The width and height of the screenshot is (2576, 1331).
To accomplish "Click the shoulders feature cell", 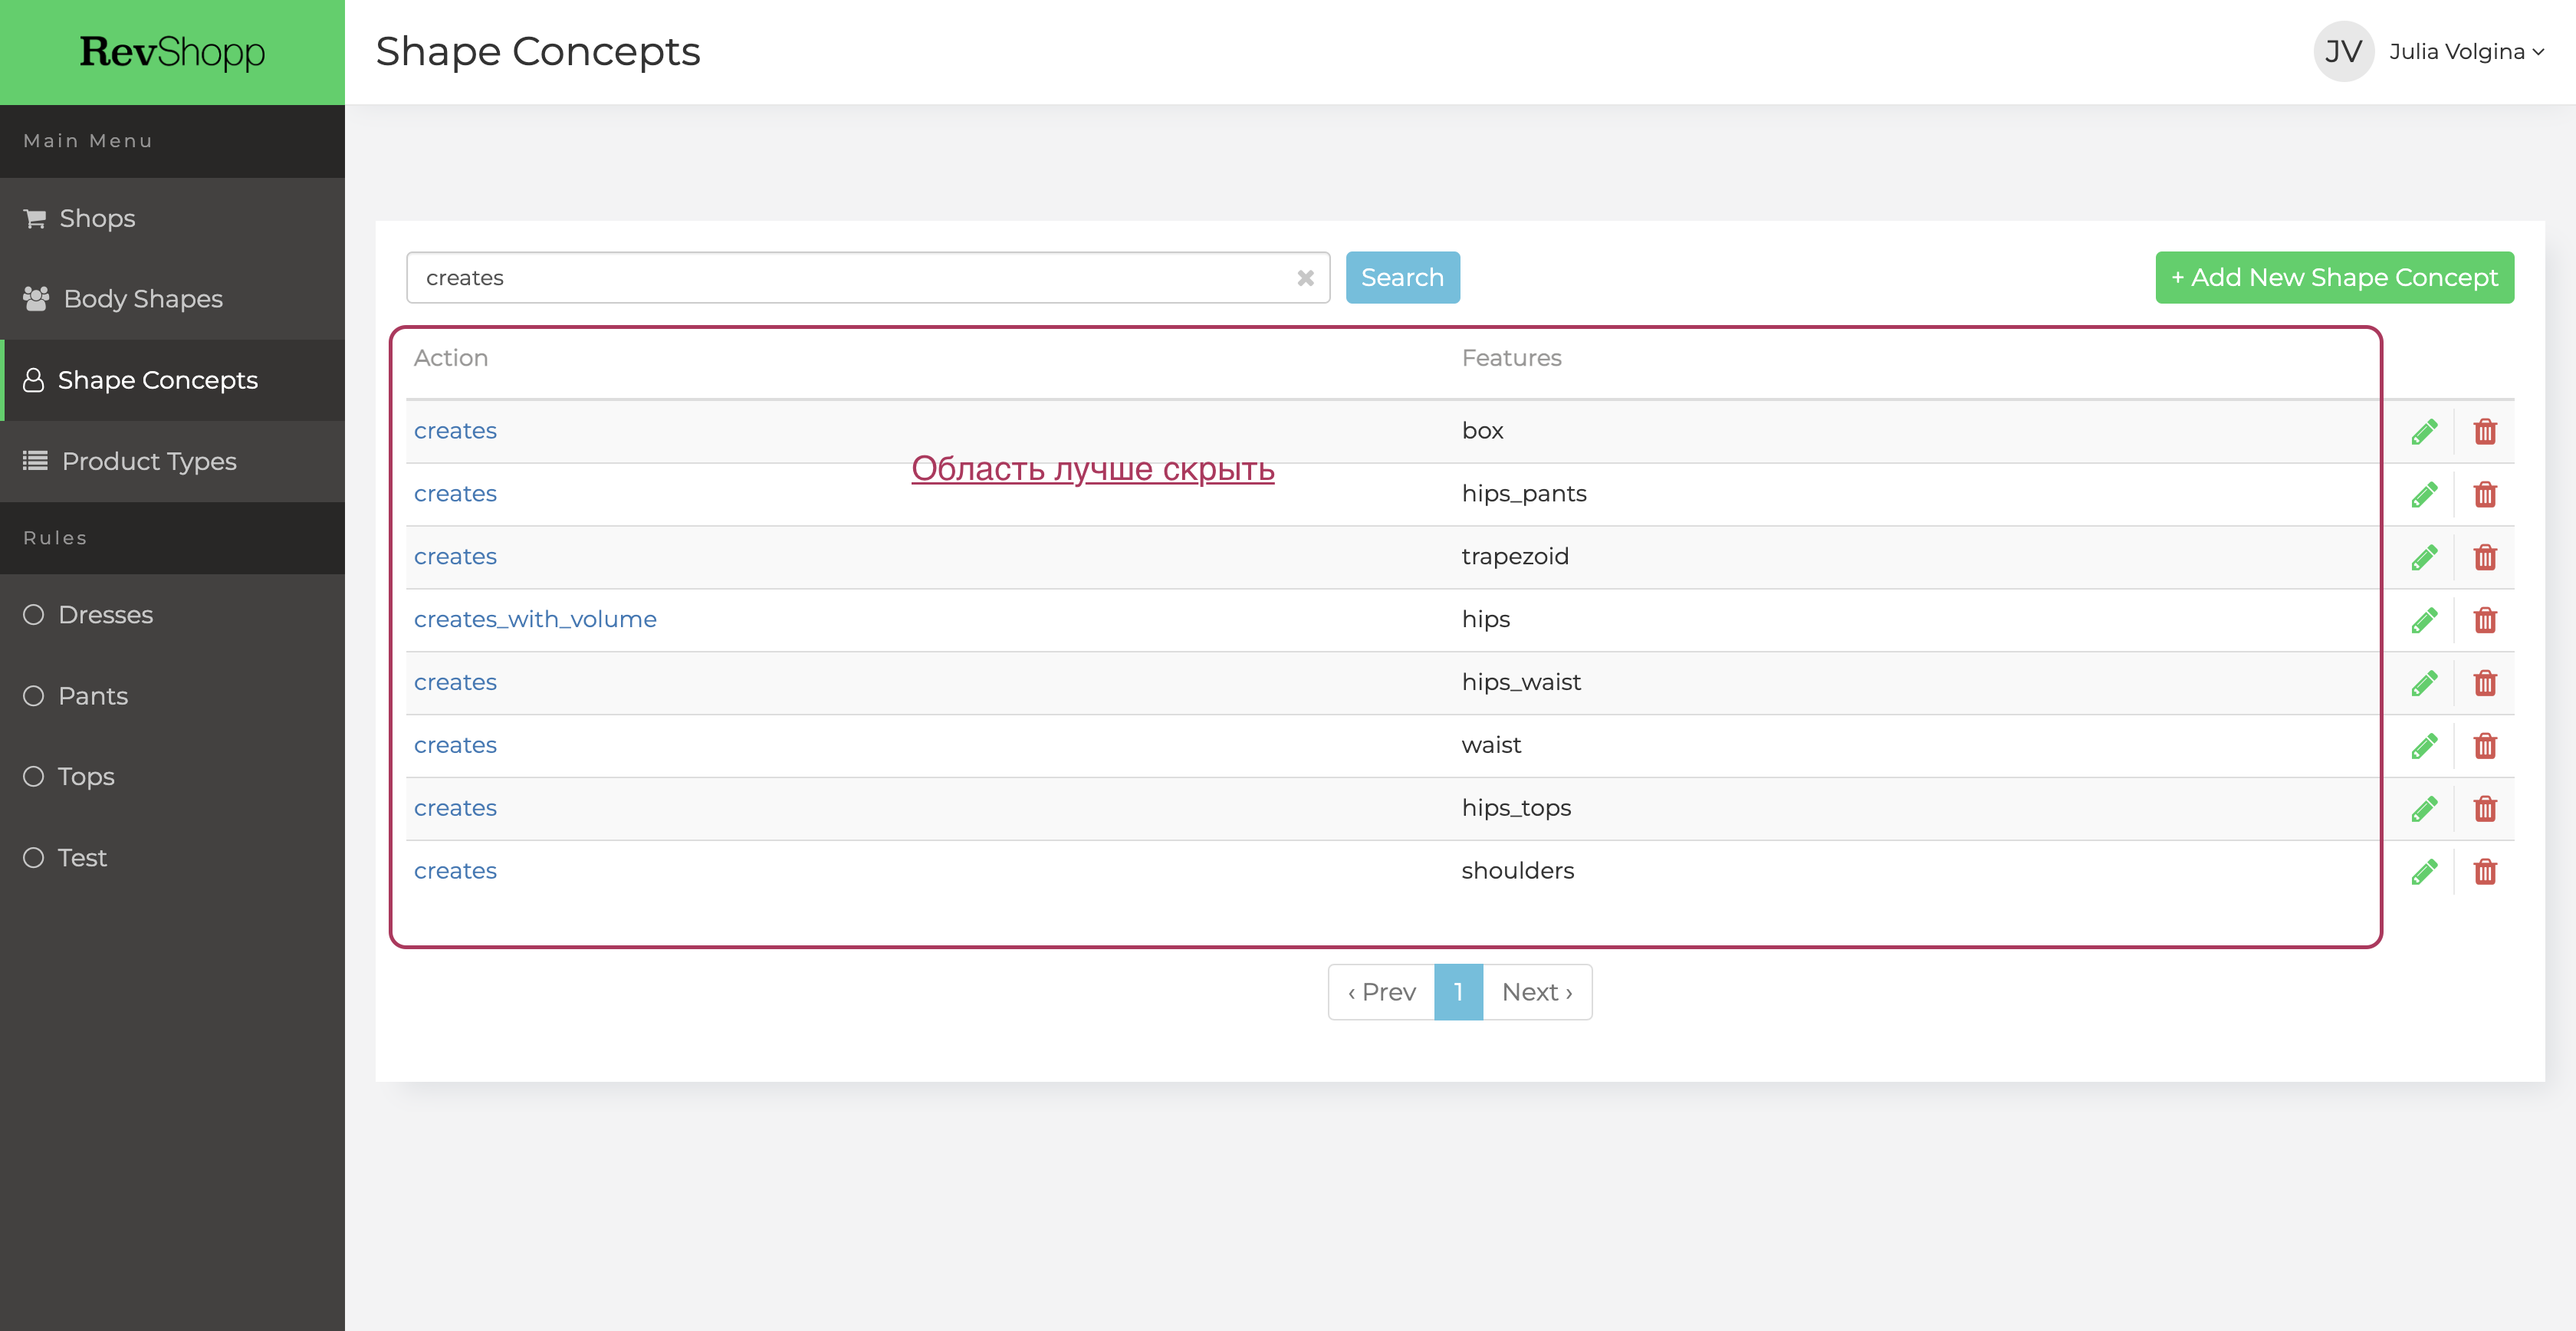I will point(1518,871).
